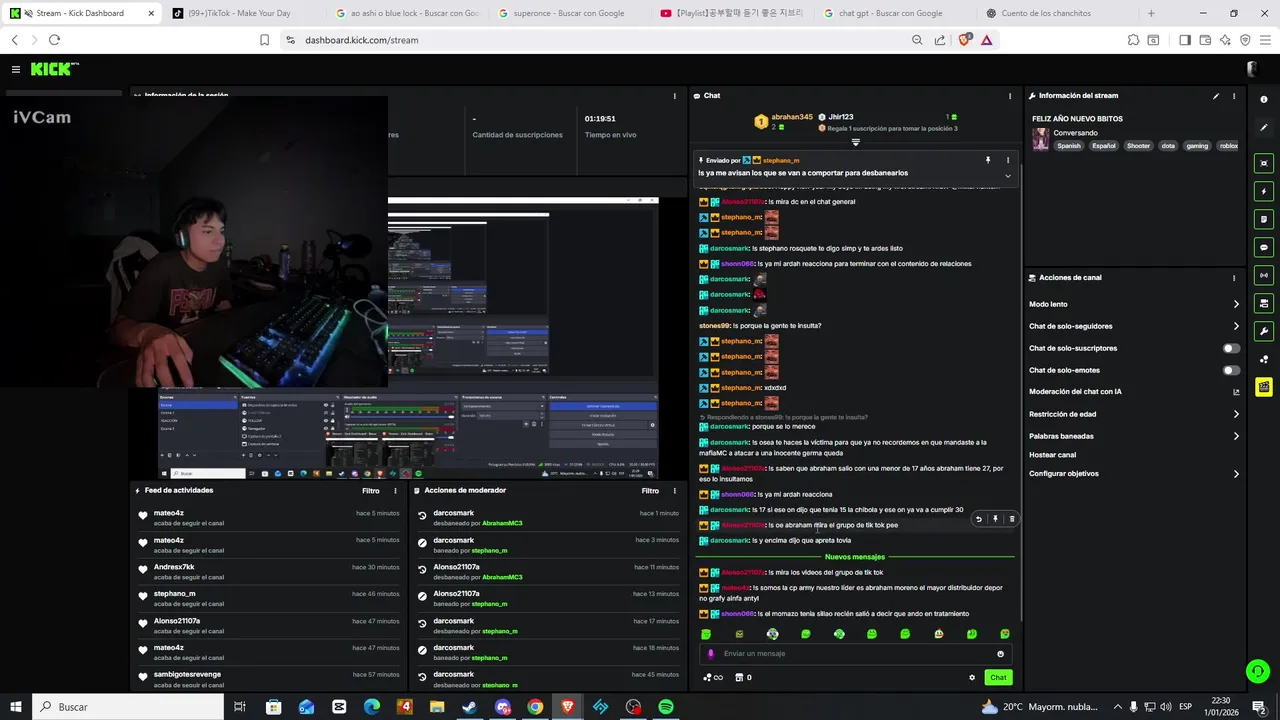Open the user avatar in Kick header
The image size is (1280, 720).
point(1252,69)
